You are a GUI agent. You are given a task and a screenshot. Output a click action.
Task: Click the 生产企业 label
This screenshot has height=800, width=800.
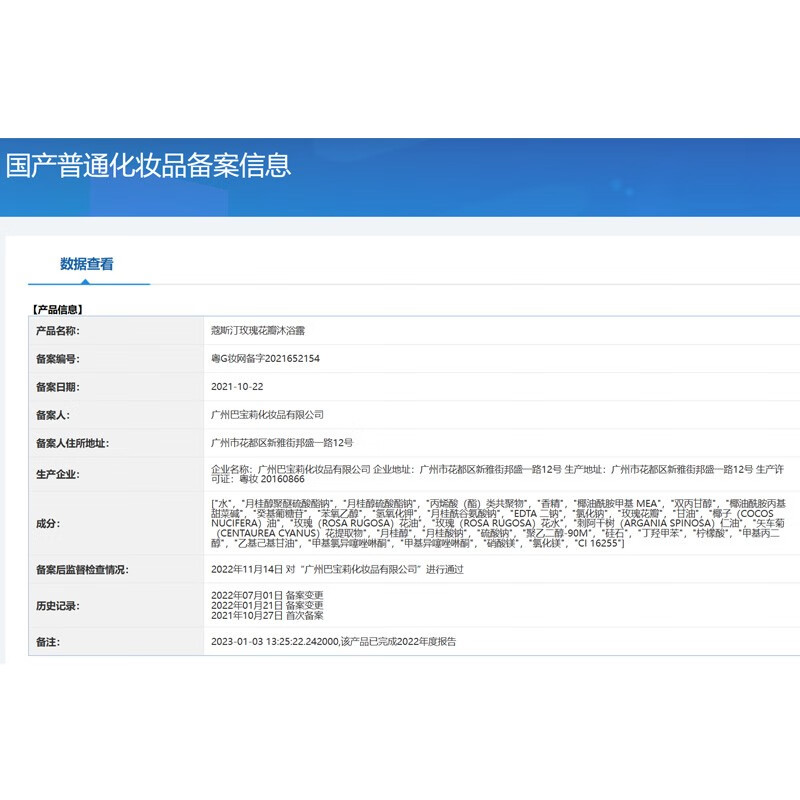pos(58,474)
